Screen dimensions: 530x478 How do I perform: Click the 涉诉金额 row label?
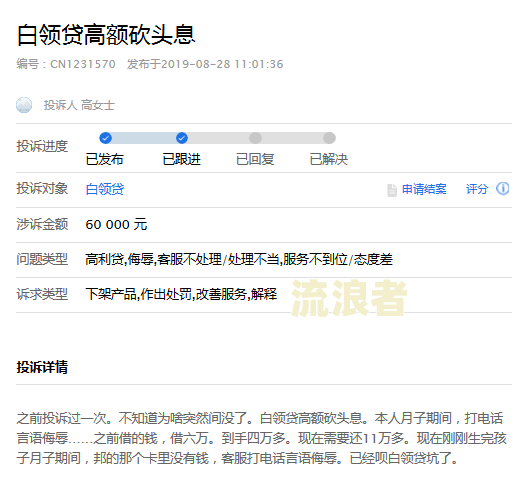click(42, 224)
